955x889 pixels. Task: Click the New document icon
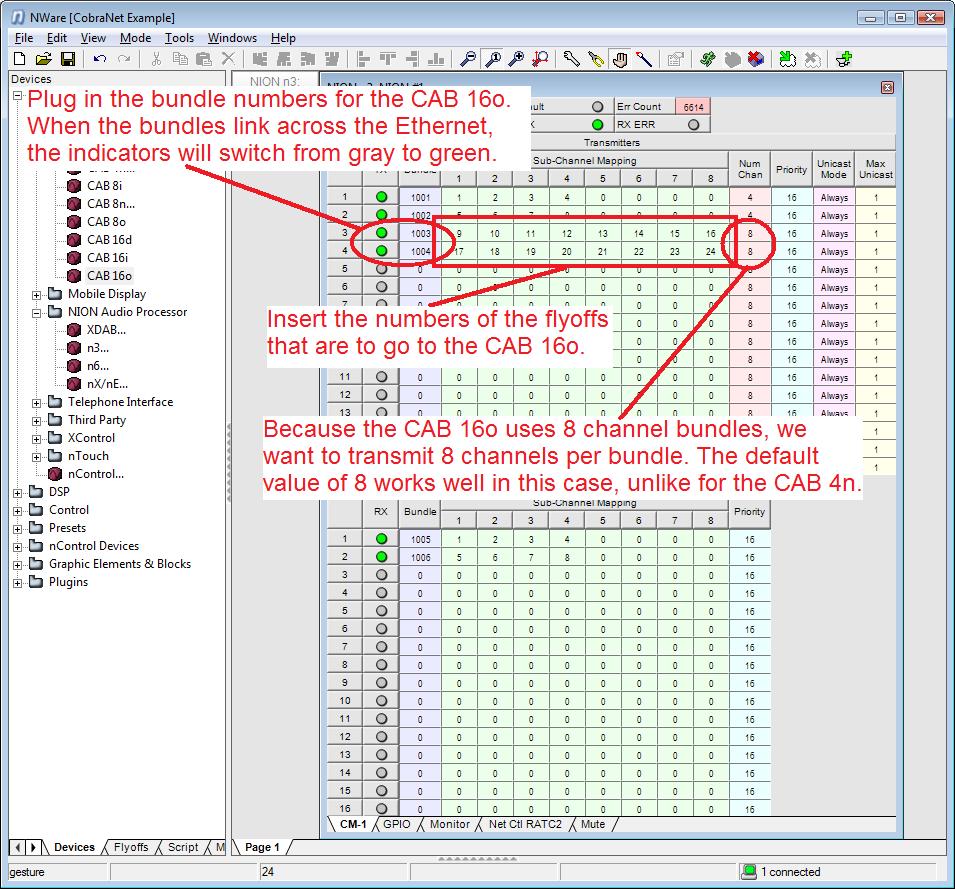(19, 60)
